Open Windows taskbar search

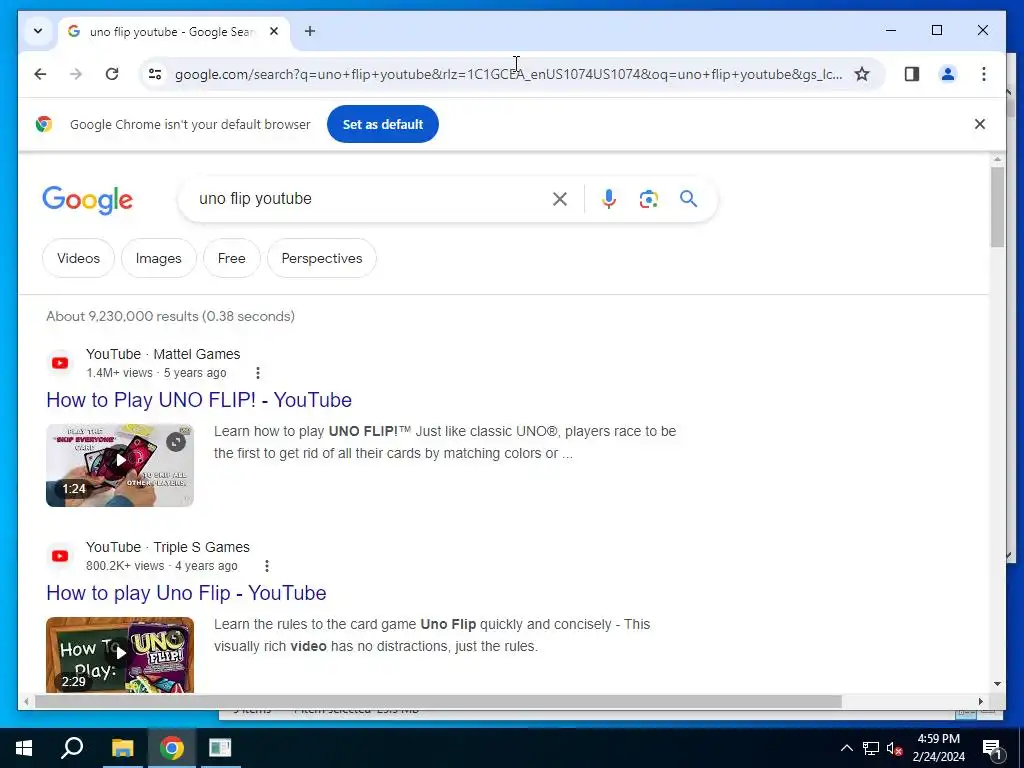tap(72, 748)
